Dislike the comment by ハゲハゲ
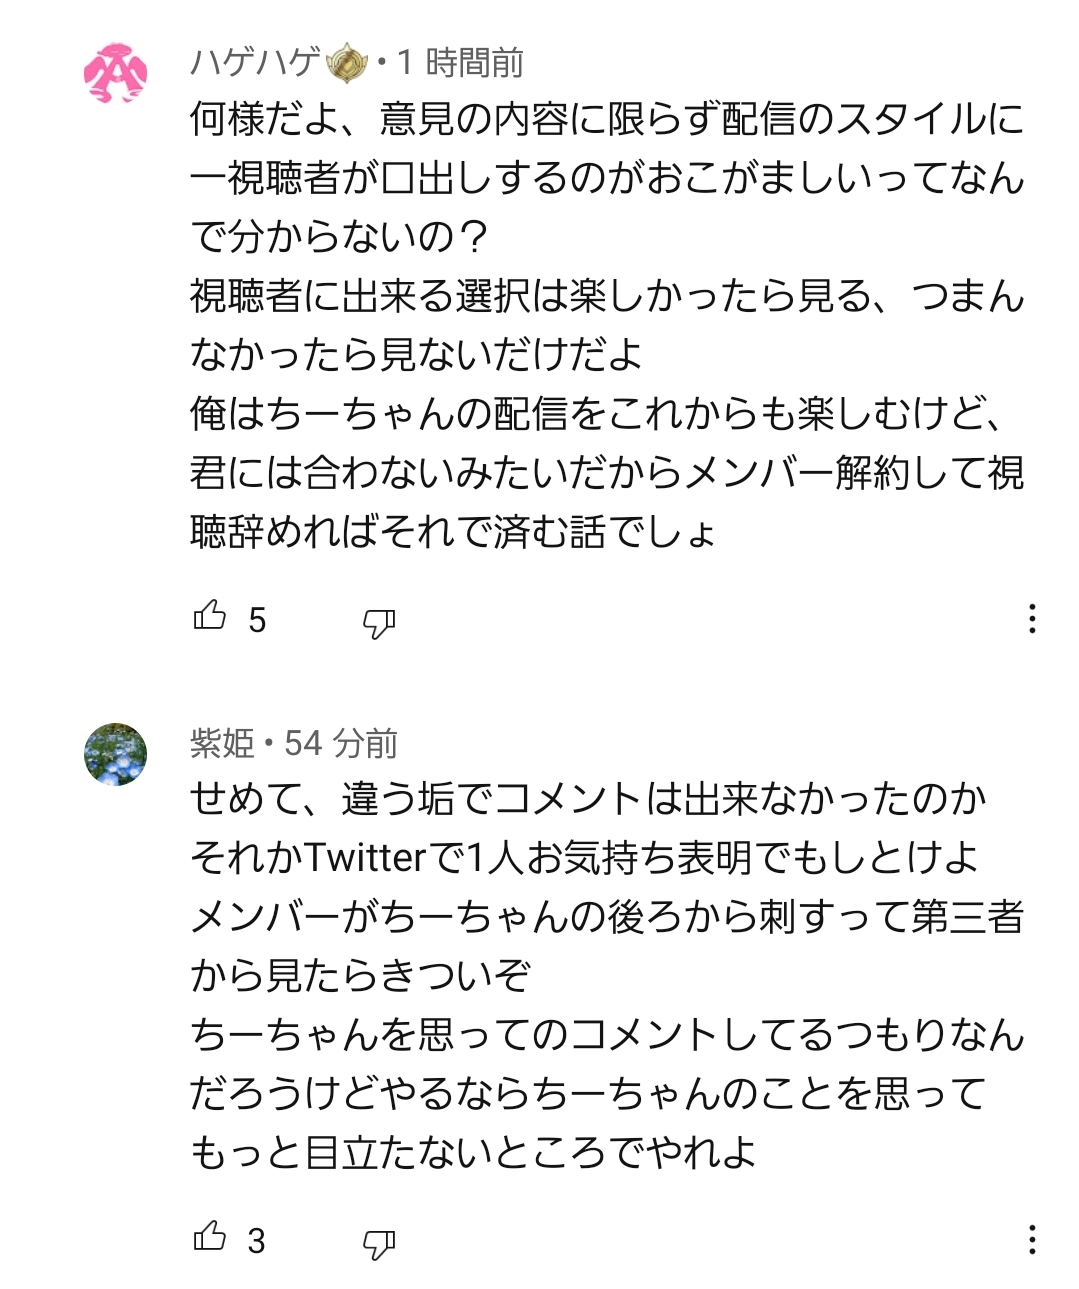This screenshot has height=1289, width=1079. [x=378, y=622]
